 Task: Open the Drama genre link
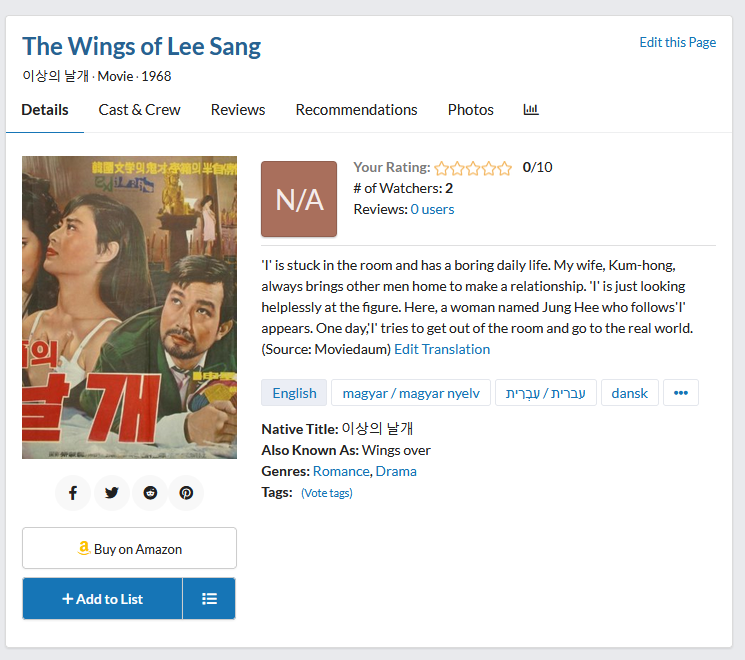(x=396, y=471)
